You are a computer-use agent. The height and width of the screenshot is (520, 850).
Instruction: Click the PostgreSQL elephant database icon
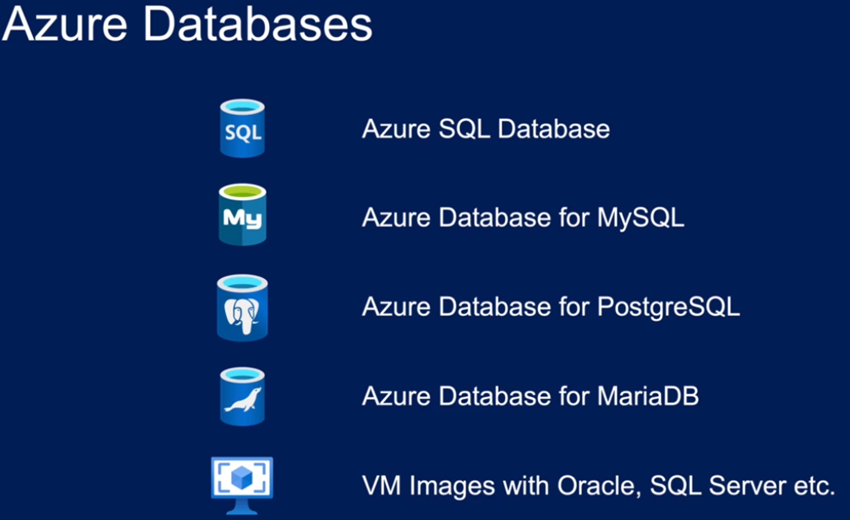click(242, 307)
